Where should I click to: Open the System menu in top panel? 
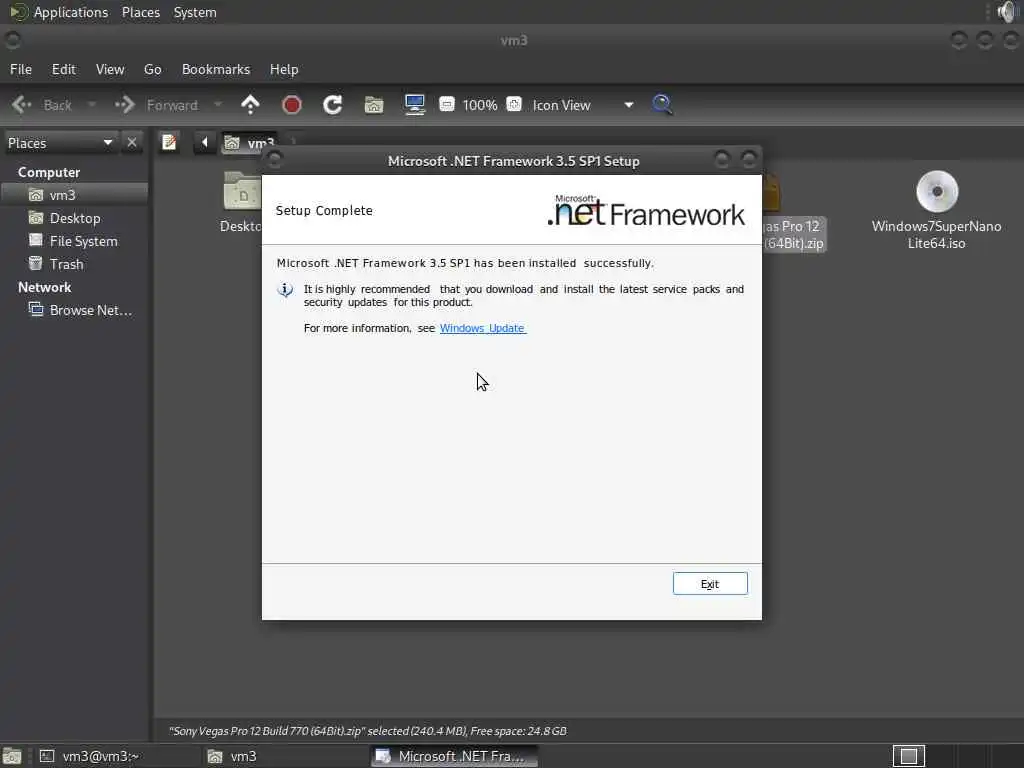tap(195, 12)
